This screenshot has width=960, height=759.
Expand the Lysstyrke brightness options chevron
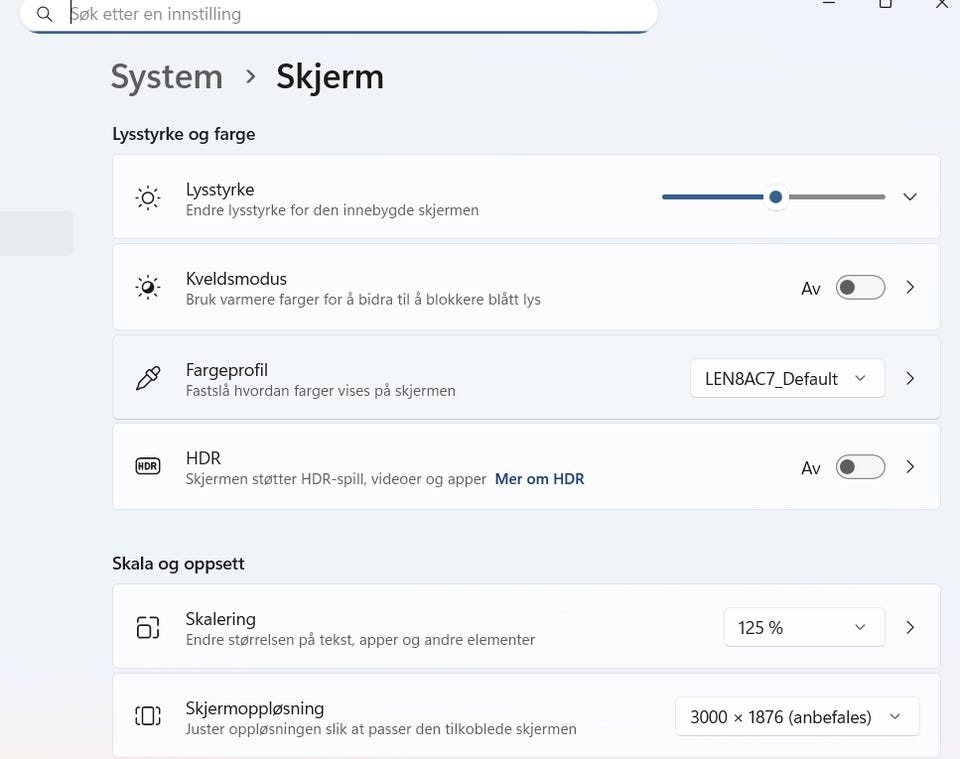pyautogui.click(x=910, y=197)
